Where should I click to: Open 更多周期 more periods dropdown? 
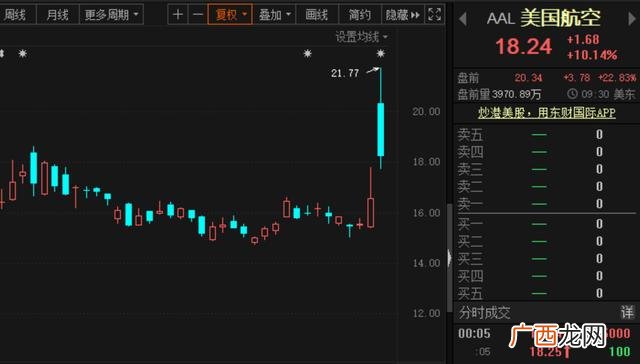[x=111, y=15]
